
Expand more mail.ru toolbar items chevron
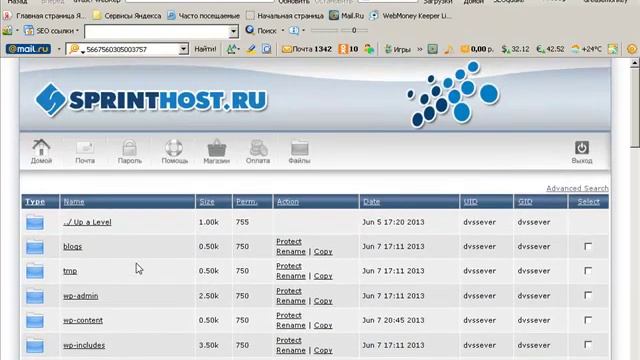[420, 49]
